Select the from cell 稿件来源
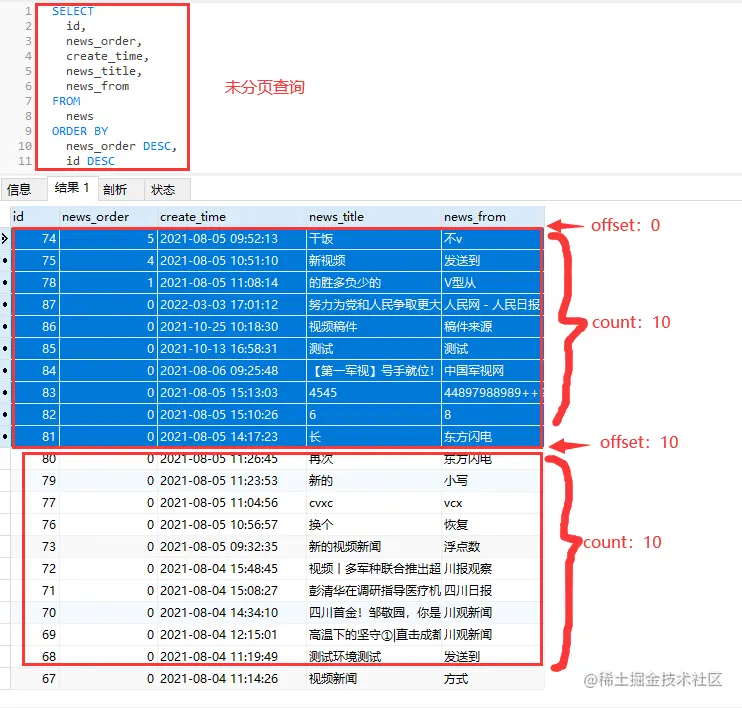742x708 pixels. pyautogui.click(x=493, y=327)
